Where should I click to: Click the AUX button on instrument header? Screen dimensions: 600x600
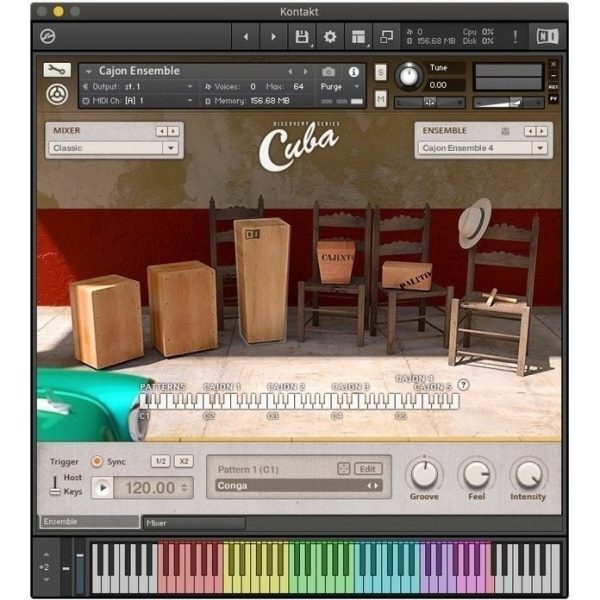point(553,87)
